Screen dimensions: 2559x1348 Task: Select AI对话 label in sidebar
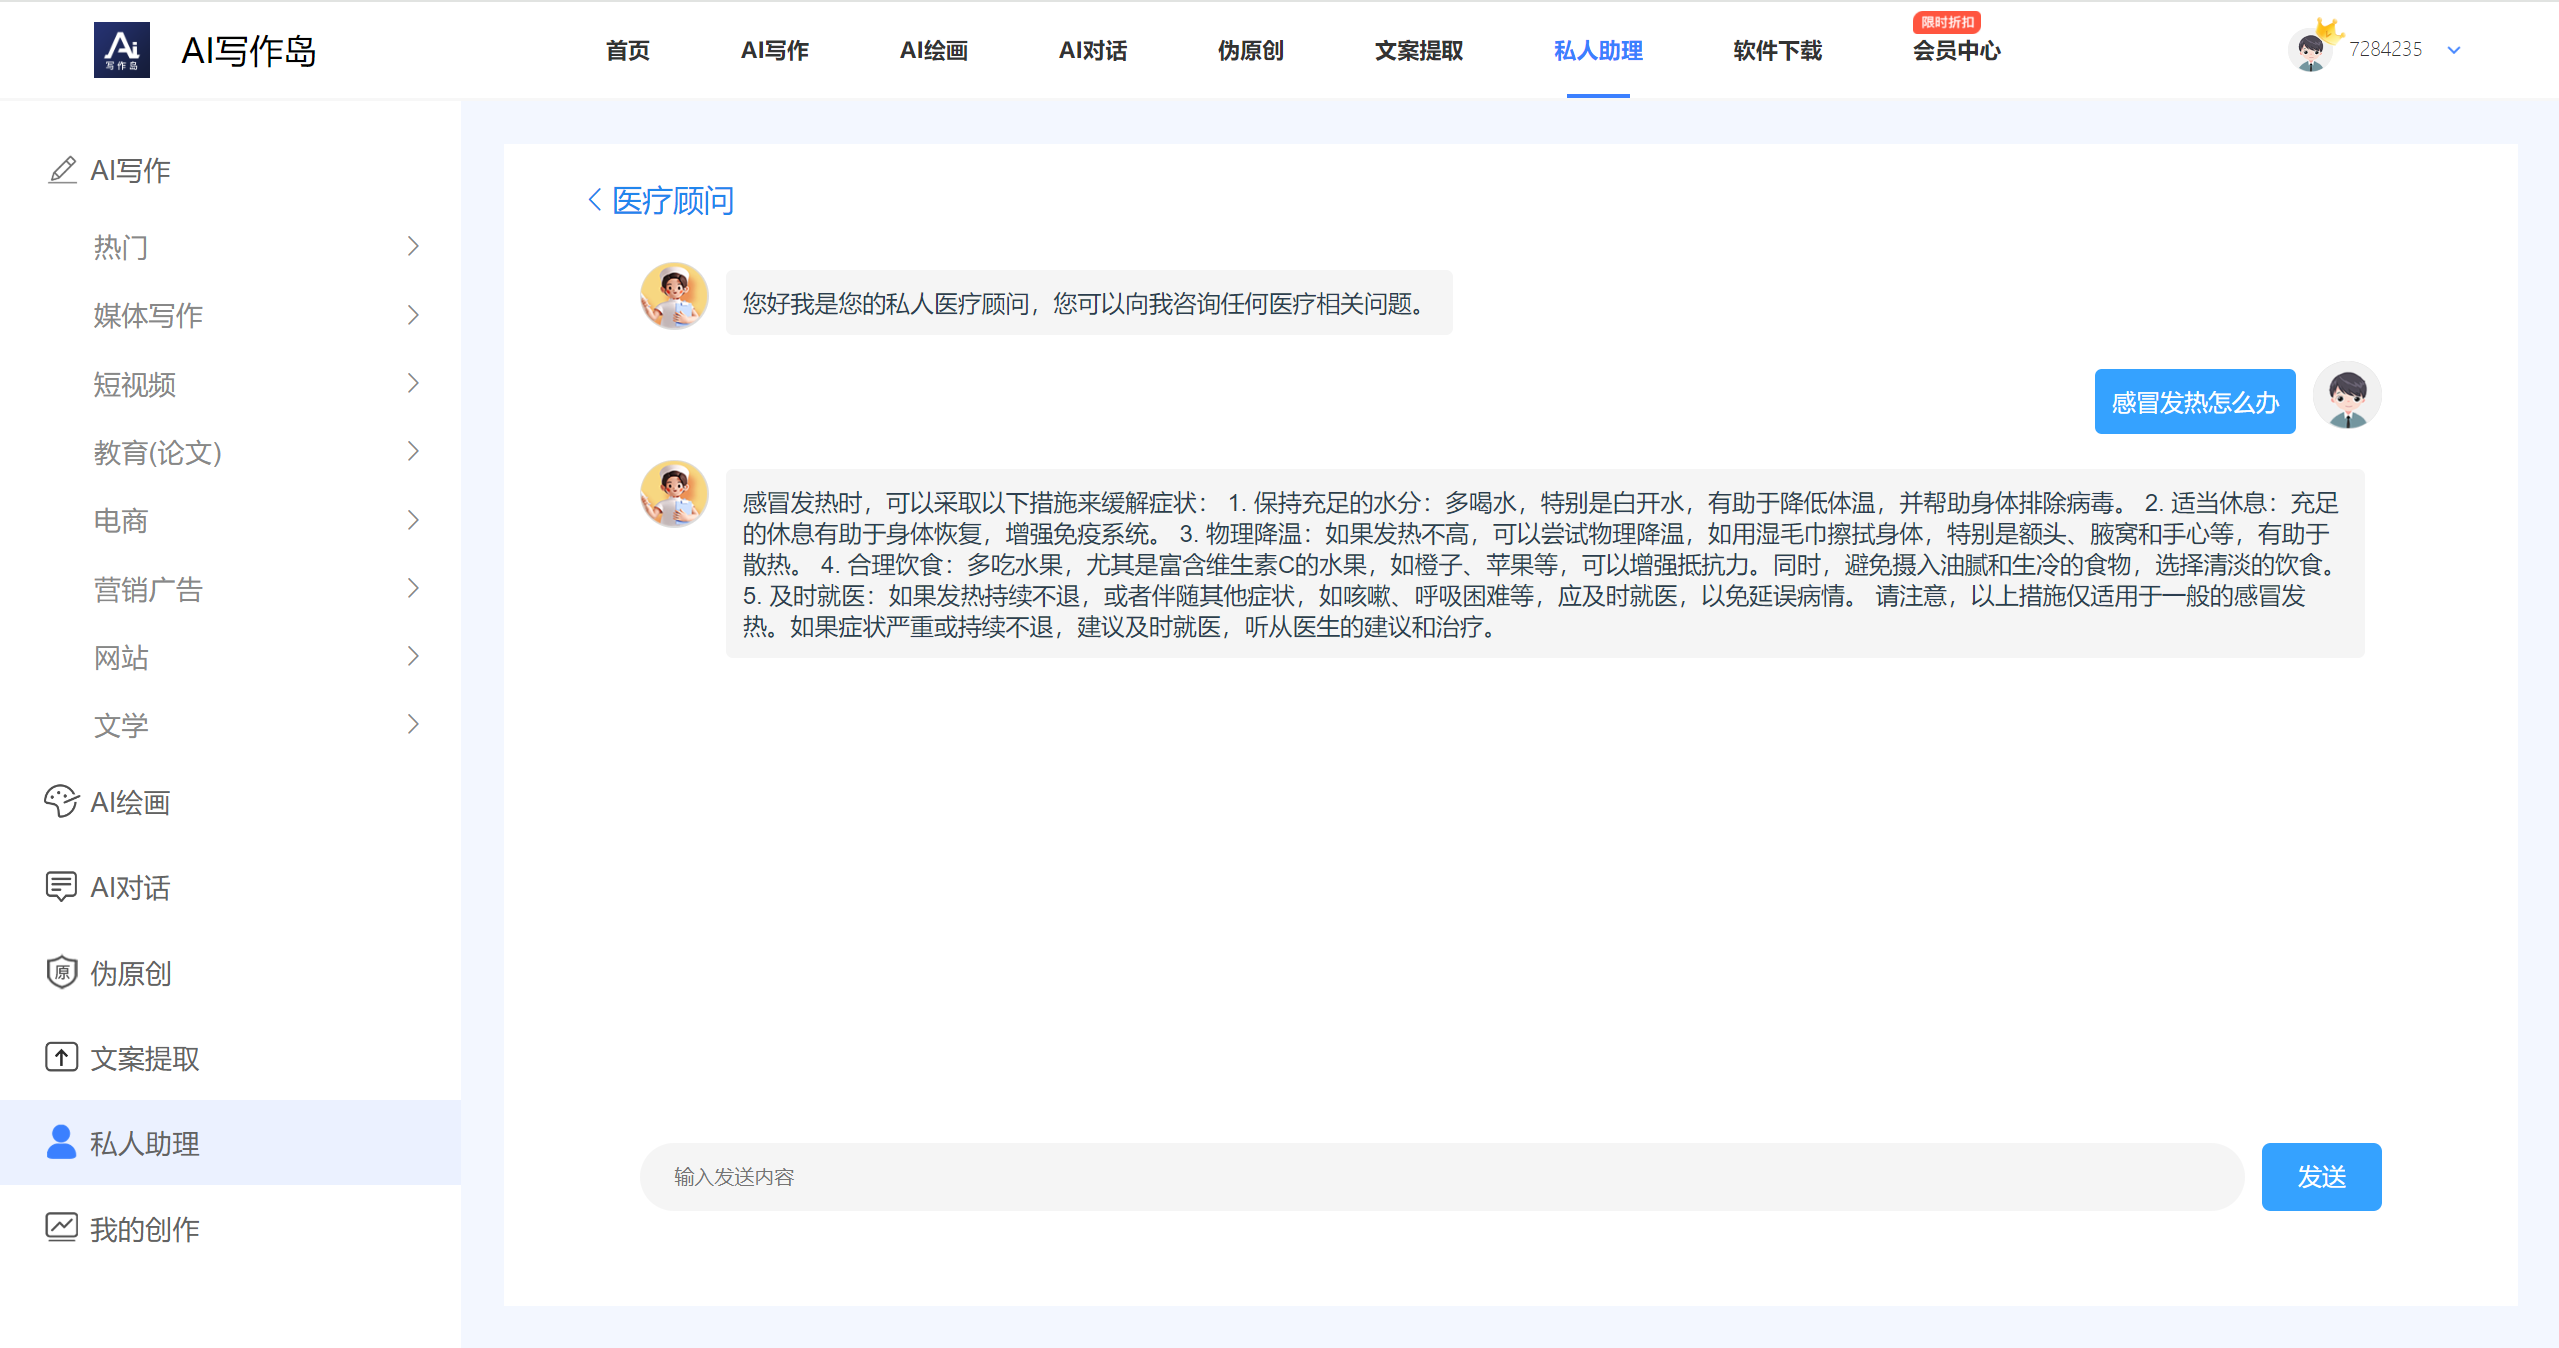point(130,887)
